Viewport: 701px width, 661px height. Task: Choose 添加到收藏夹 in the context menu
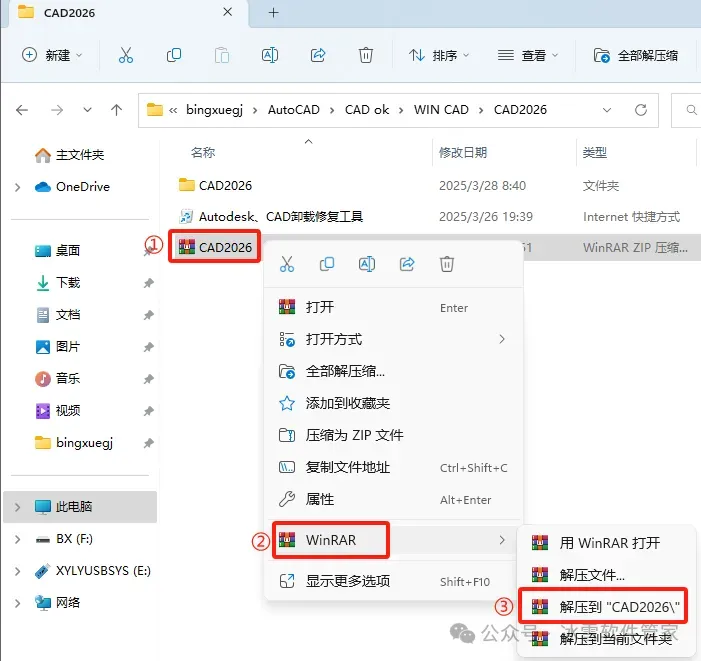(x=393, y=404)
